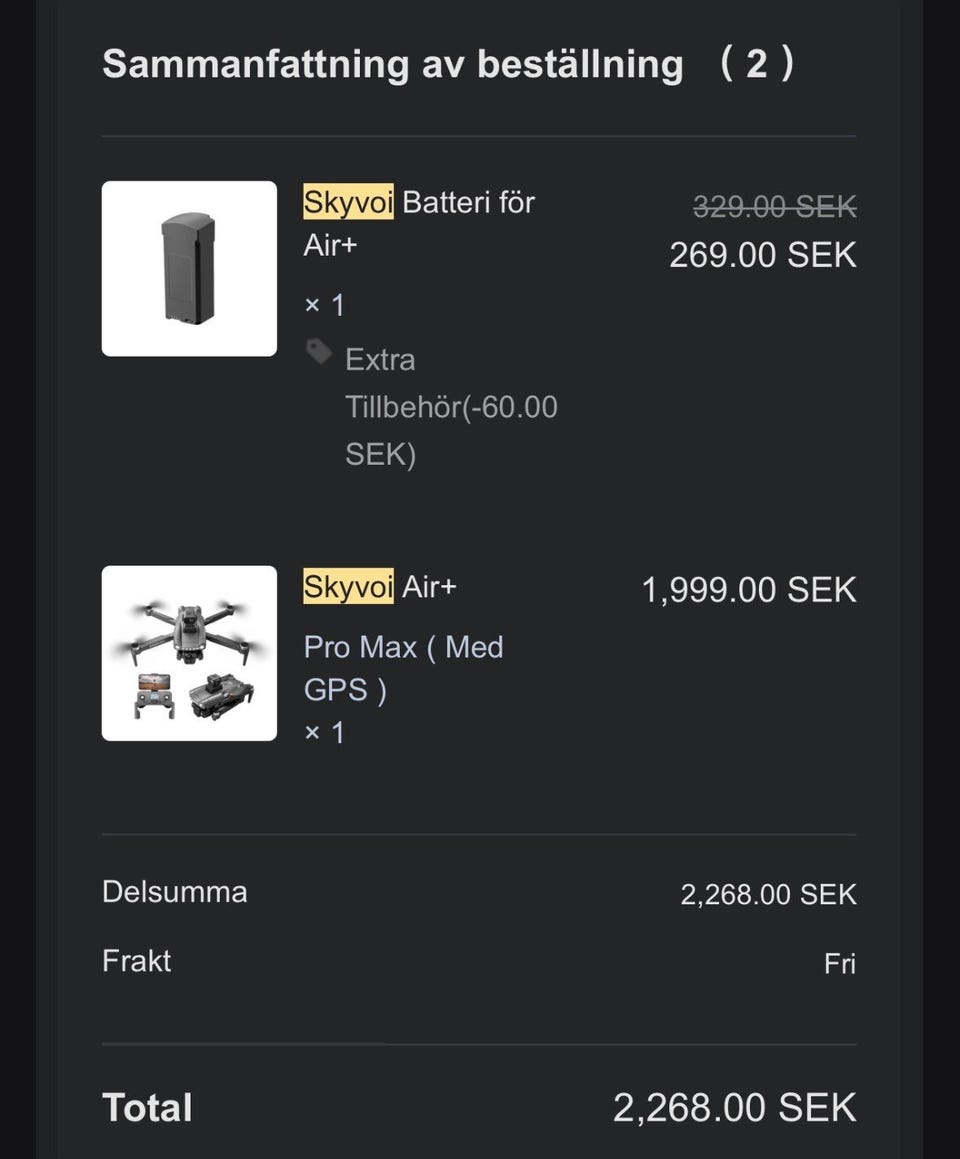Screen dimensions: 960x1159
Task: Click the discounted 269.00 SEK battery price
Action: coord(763,255)
